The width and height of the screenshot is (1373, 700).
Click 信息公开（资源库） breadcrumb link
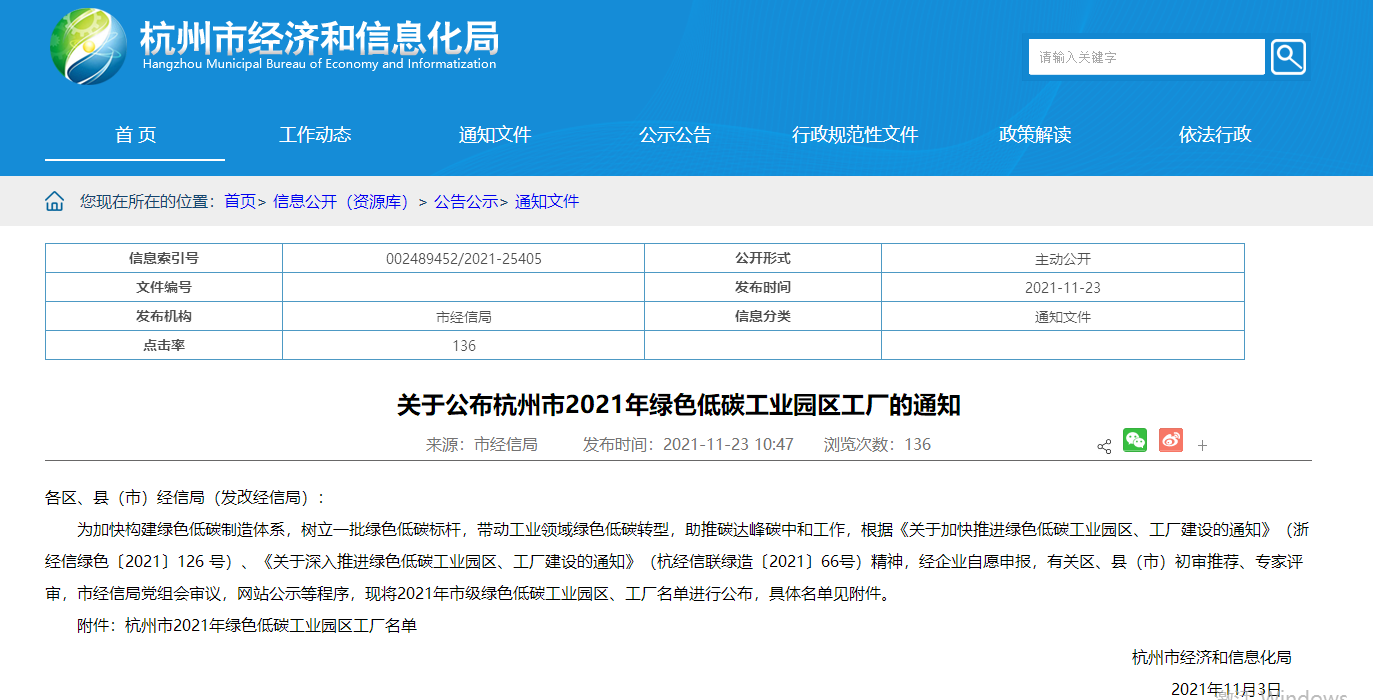(x=342, y=202)
